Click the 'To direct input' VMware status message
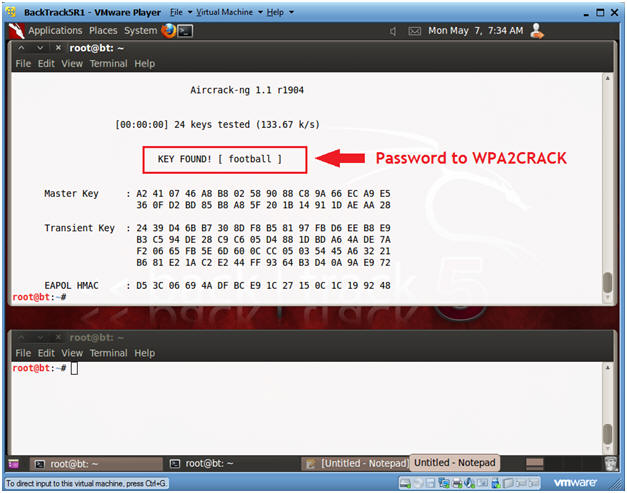This screenshot has width=627, height=493. tap(86, 484)
